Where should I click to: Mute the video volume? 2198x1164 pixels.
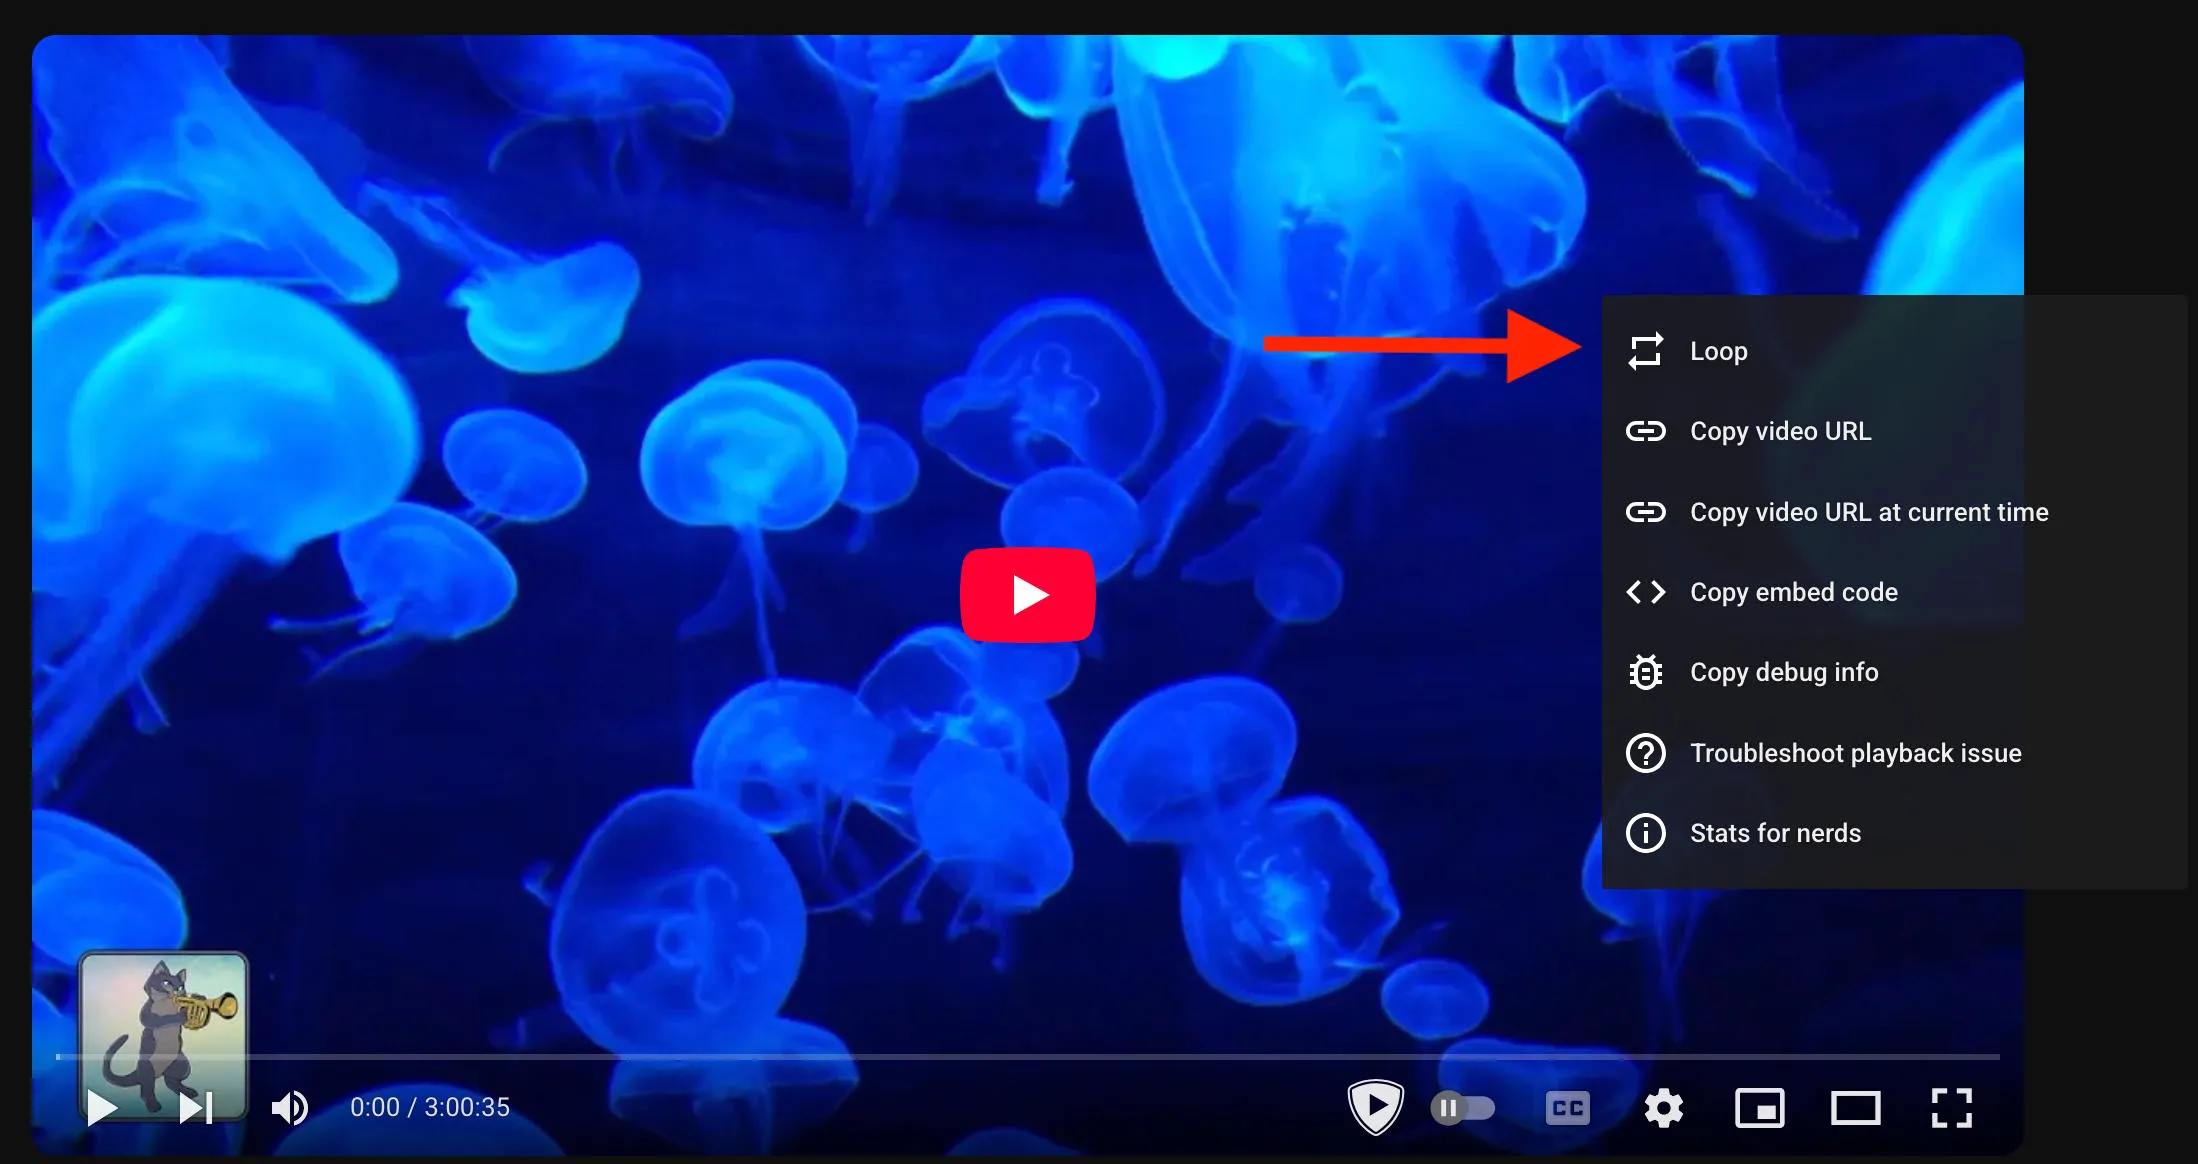point(289,1107)
